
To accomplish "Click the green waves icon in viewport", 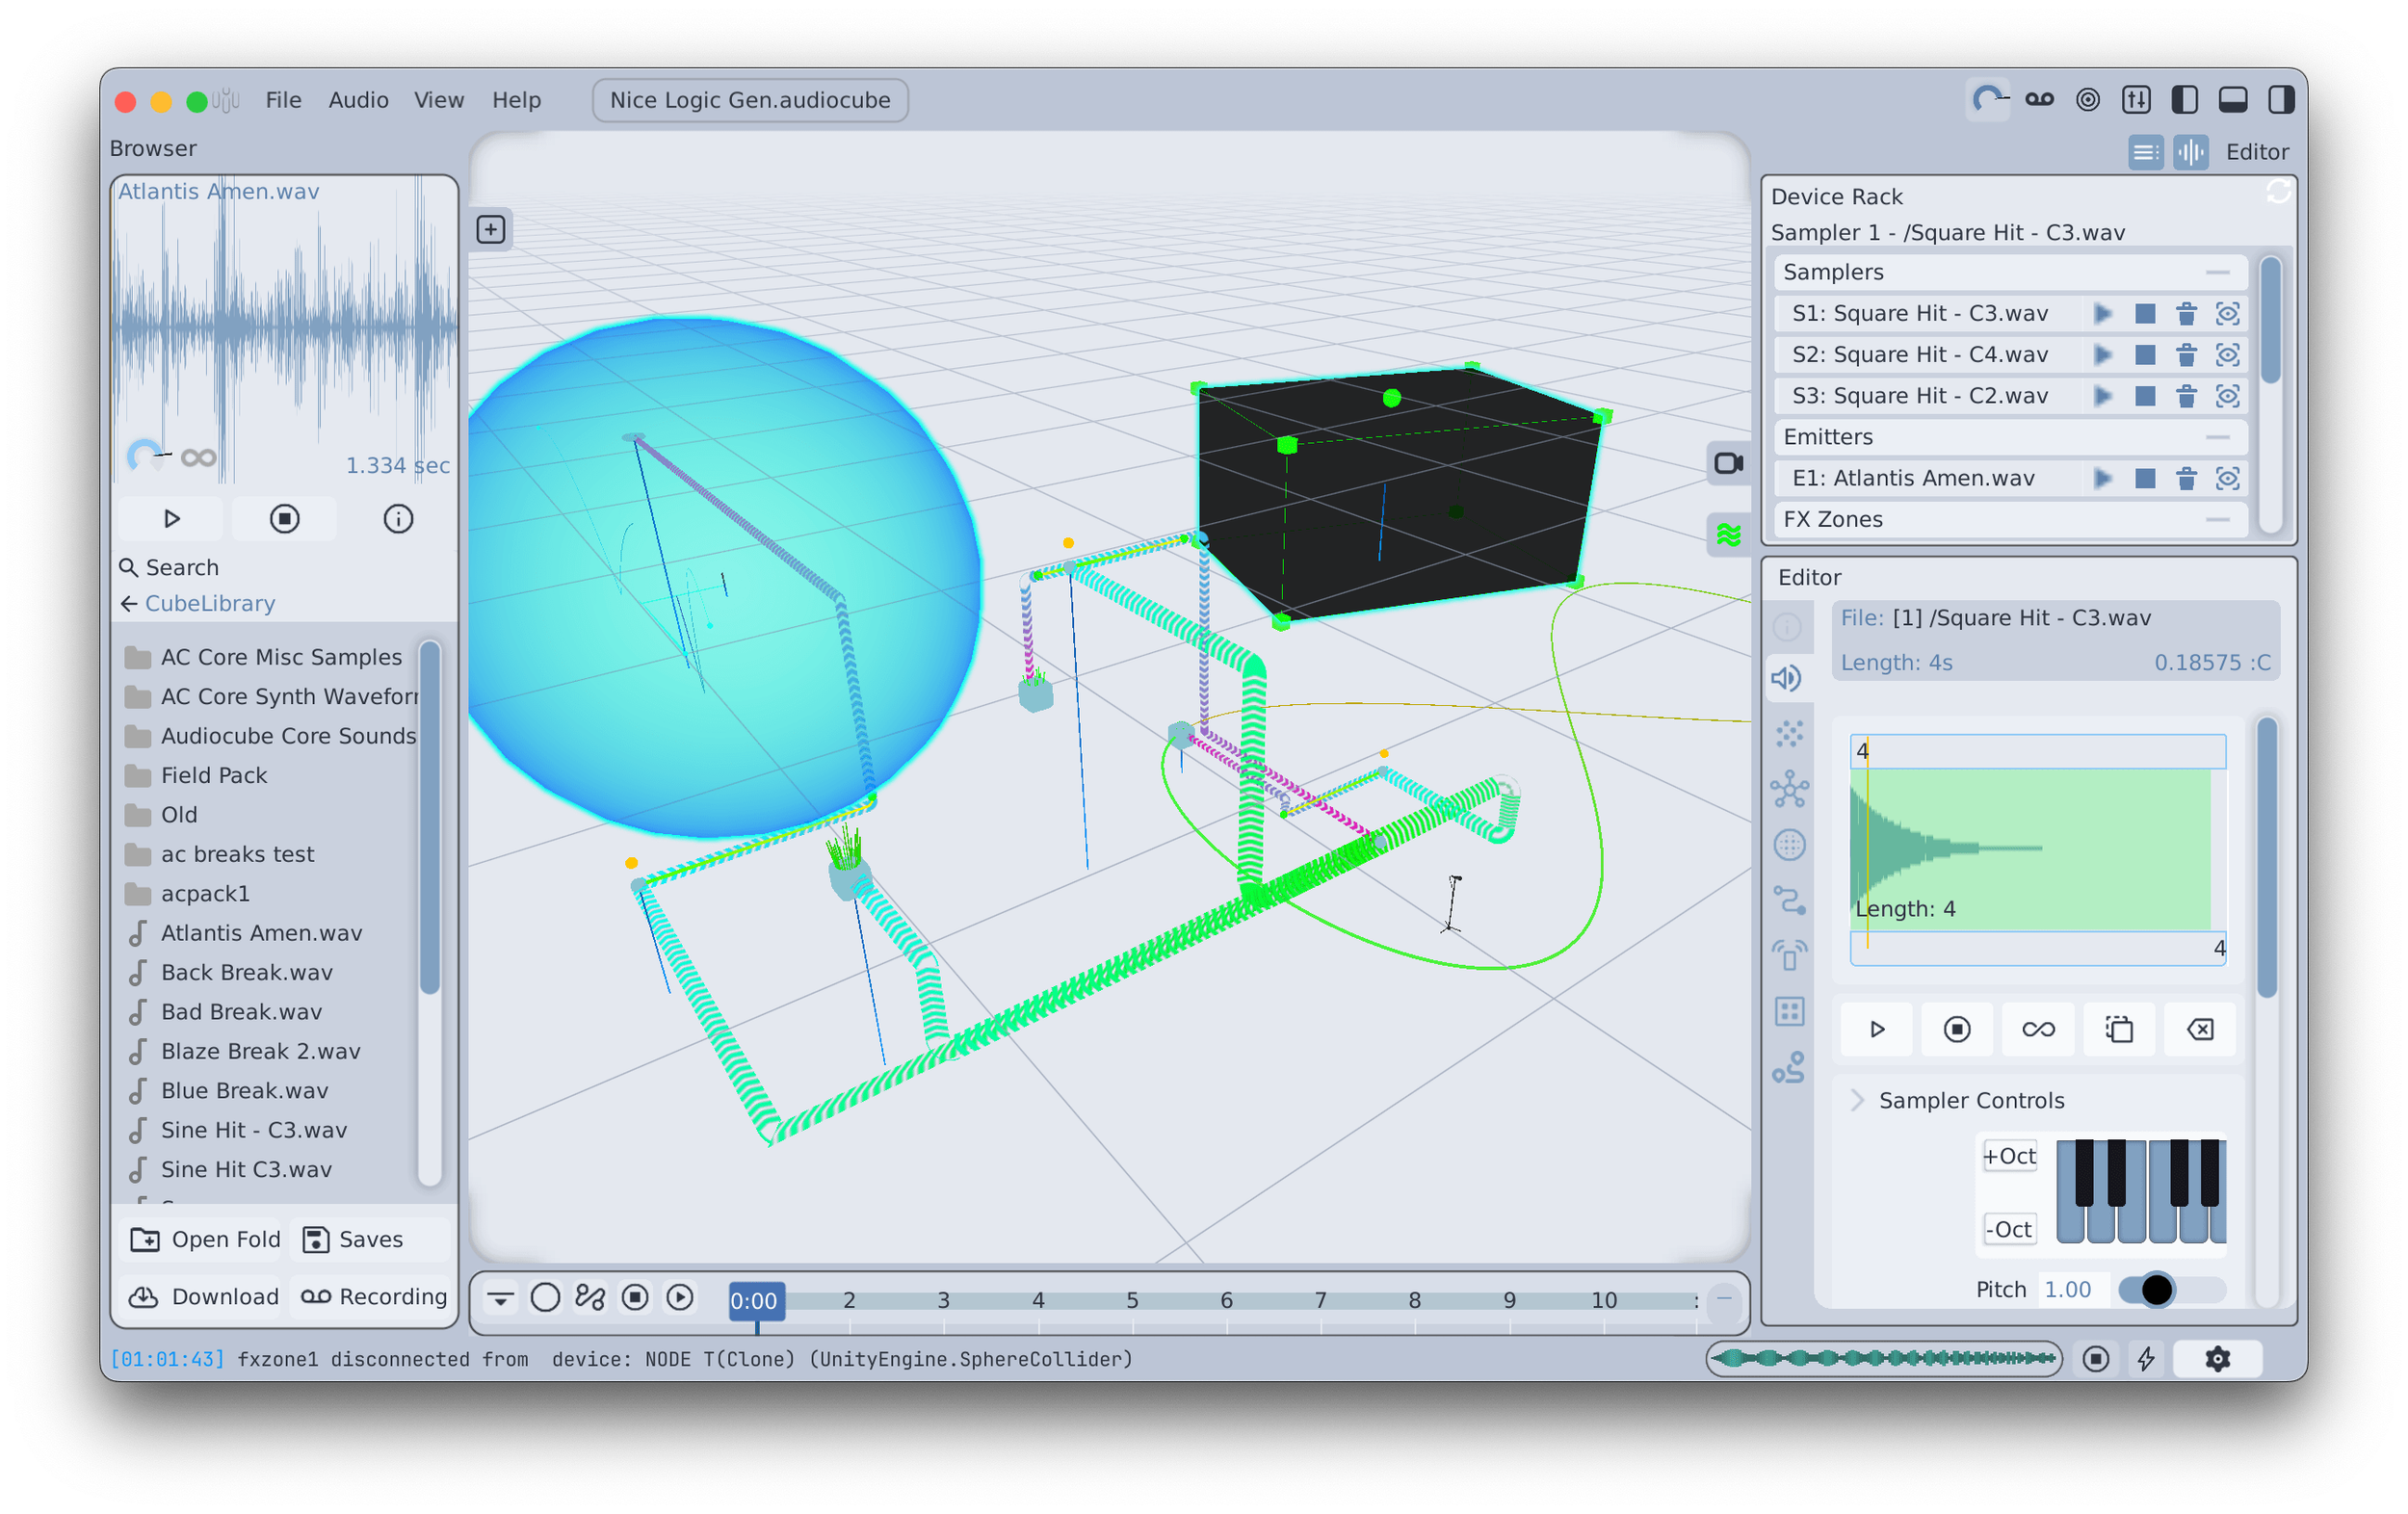I will pos(1728,535).
